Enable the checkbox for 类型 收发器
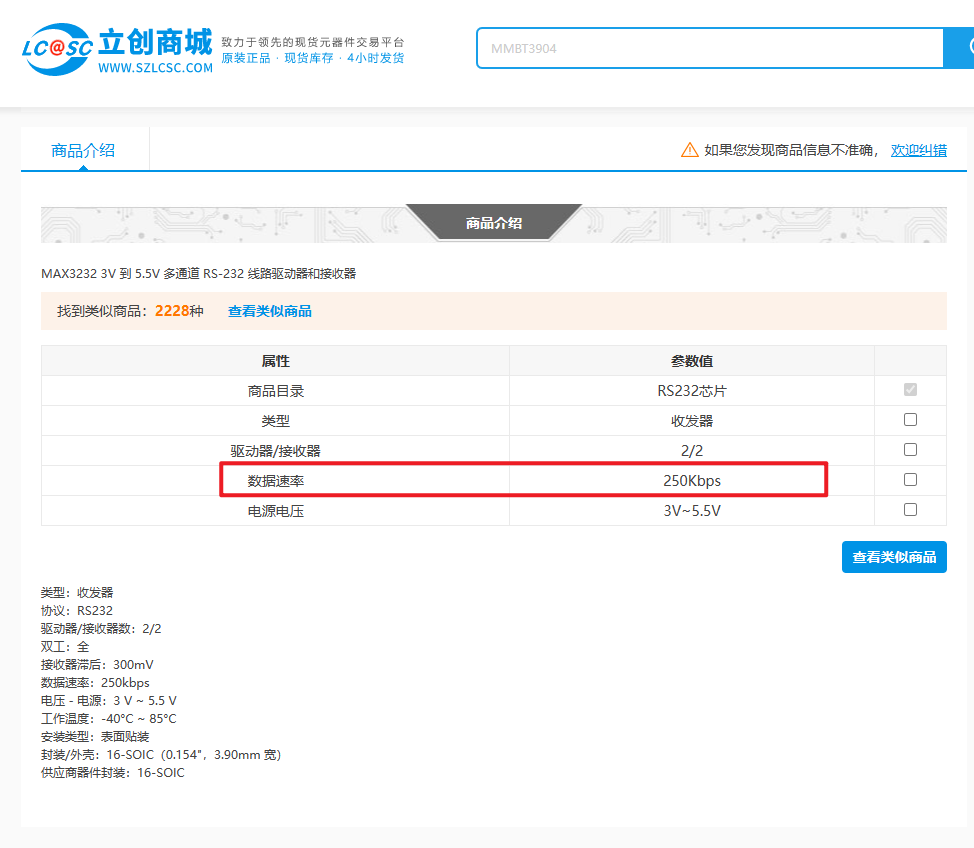This screenshot has height=848, width=974. (910, 420)
